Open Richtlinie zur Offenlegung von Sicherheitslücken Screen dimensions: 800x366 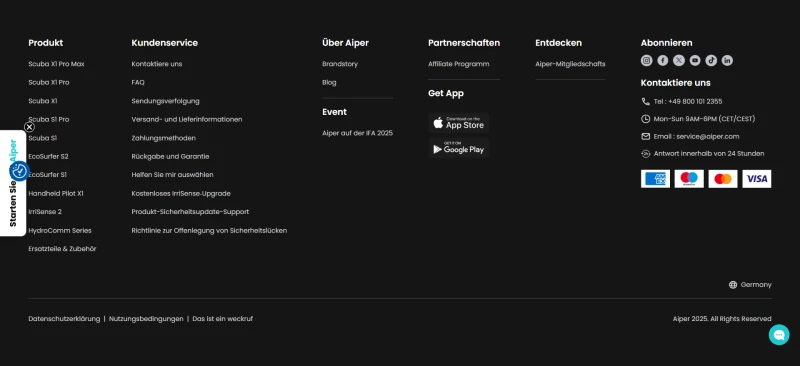tap(209, 231)
